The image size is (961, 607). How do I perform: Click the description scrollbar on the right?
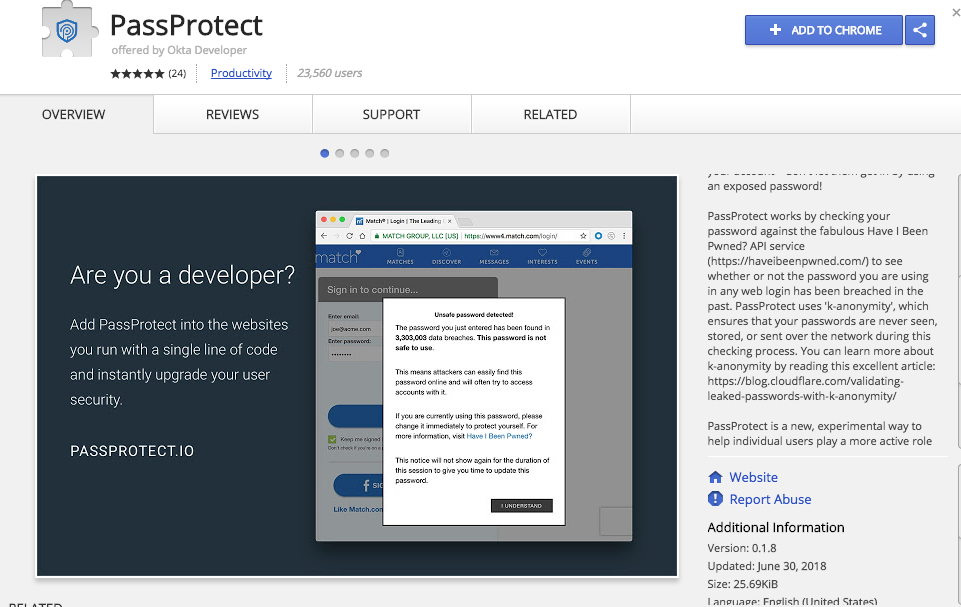(957, 313)
